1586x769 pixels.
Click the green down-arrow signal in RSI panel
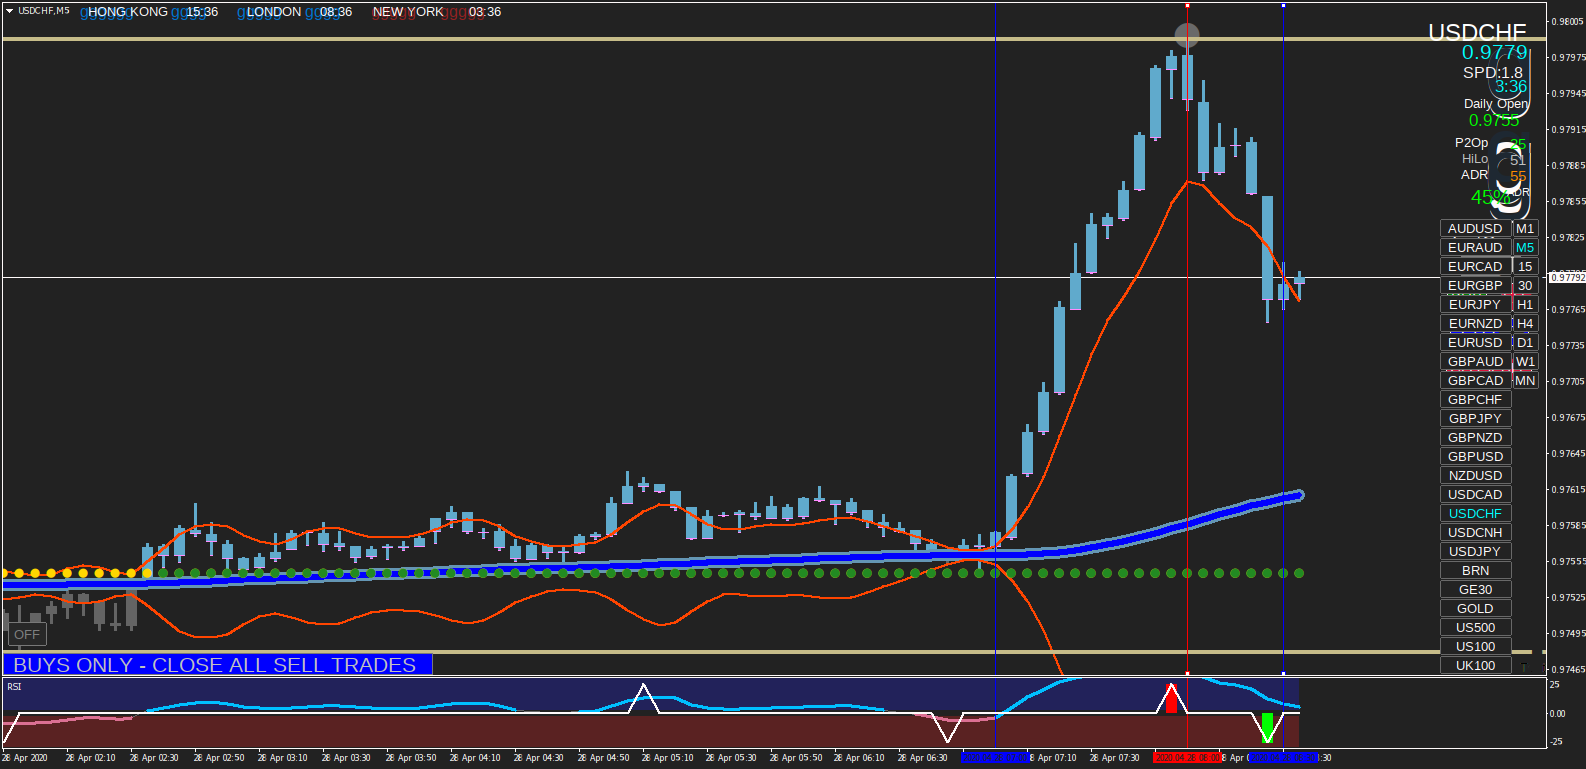pyautogui.click(x=1267, y=727)
